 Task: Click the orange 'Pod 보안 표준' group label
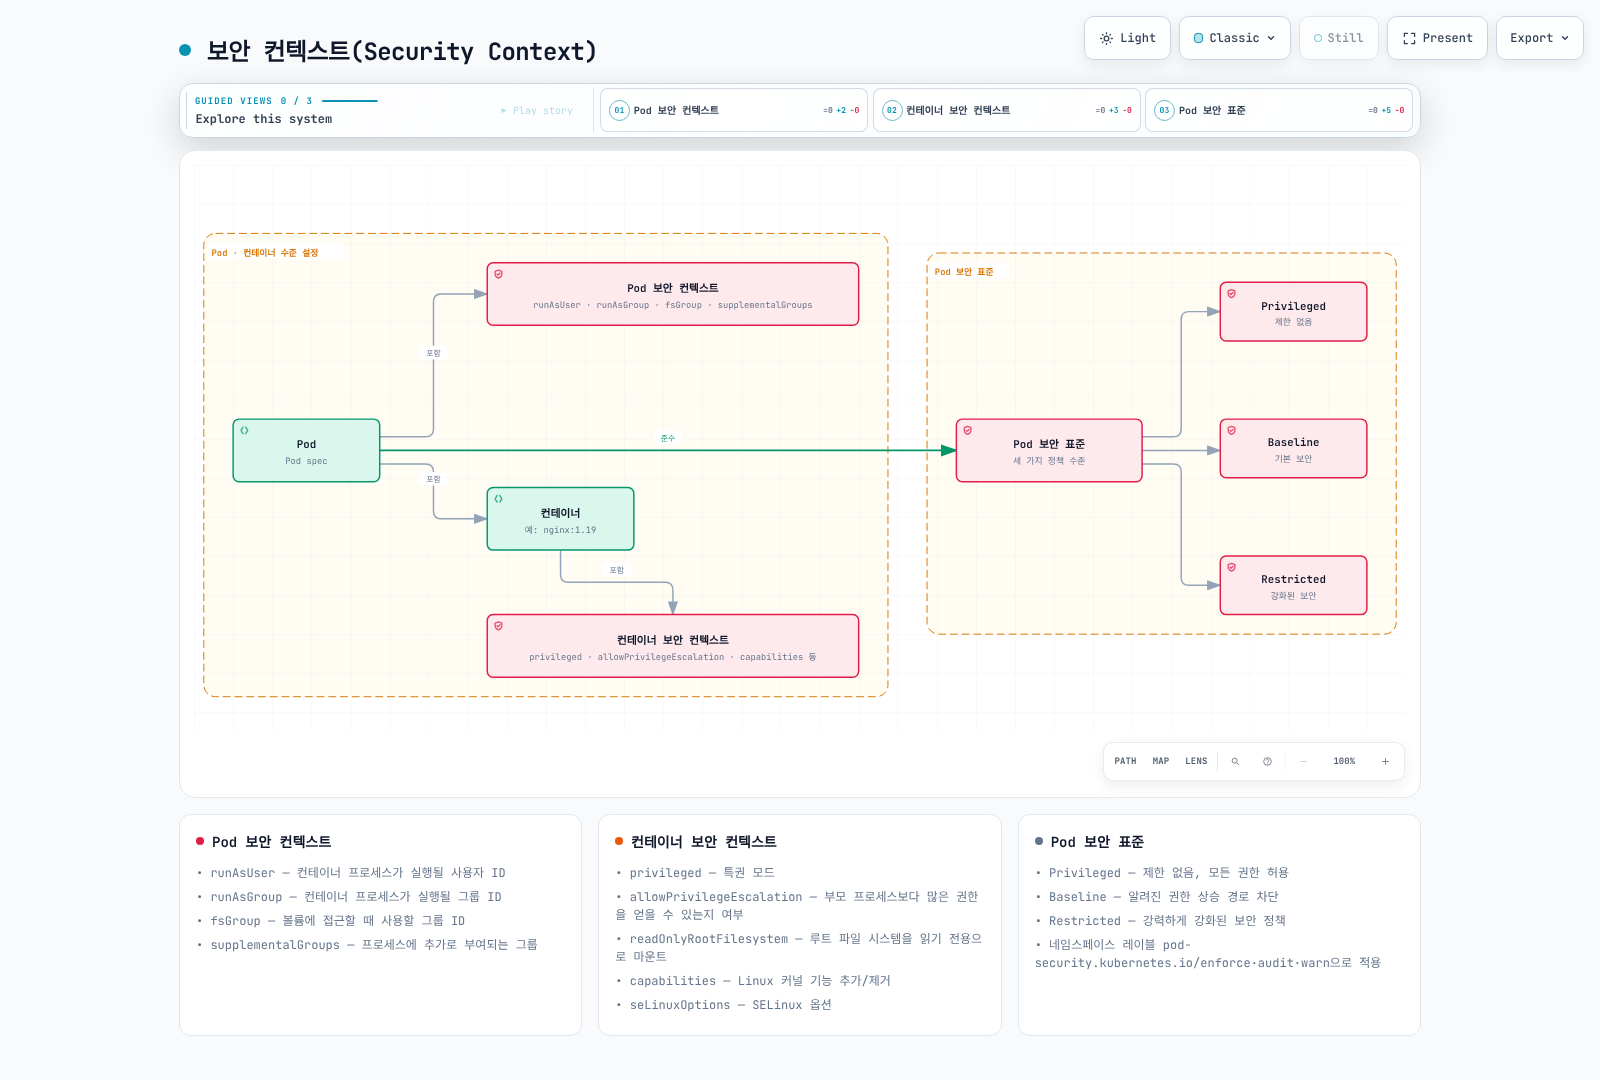964,272
